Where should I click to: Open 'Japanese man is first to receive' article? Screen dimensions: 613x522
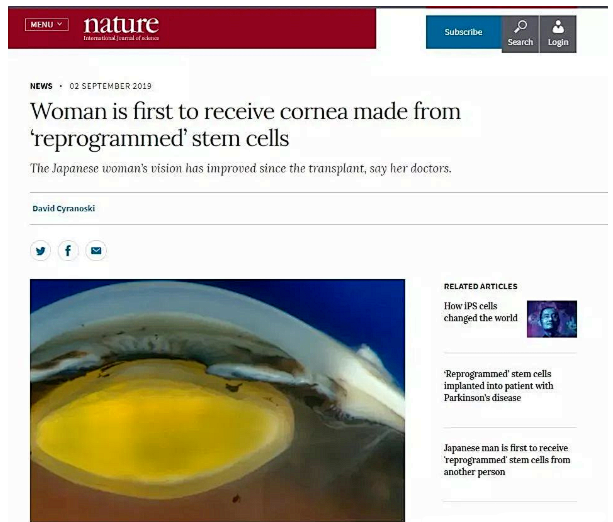507,460
